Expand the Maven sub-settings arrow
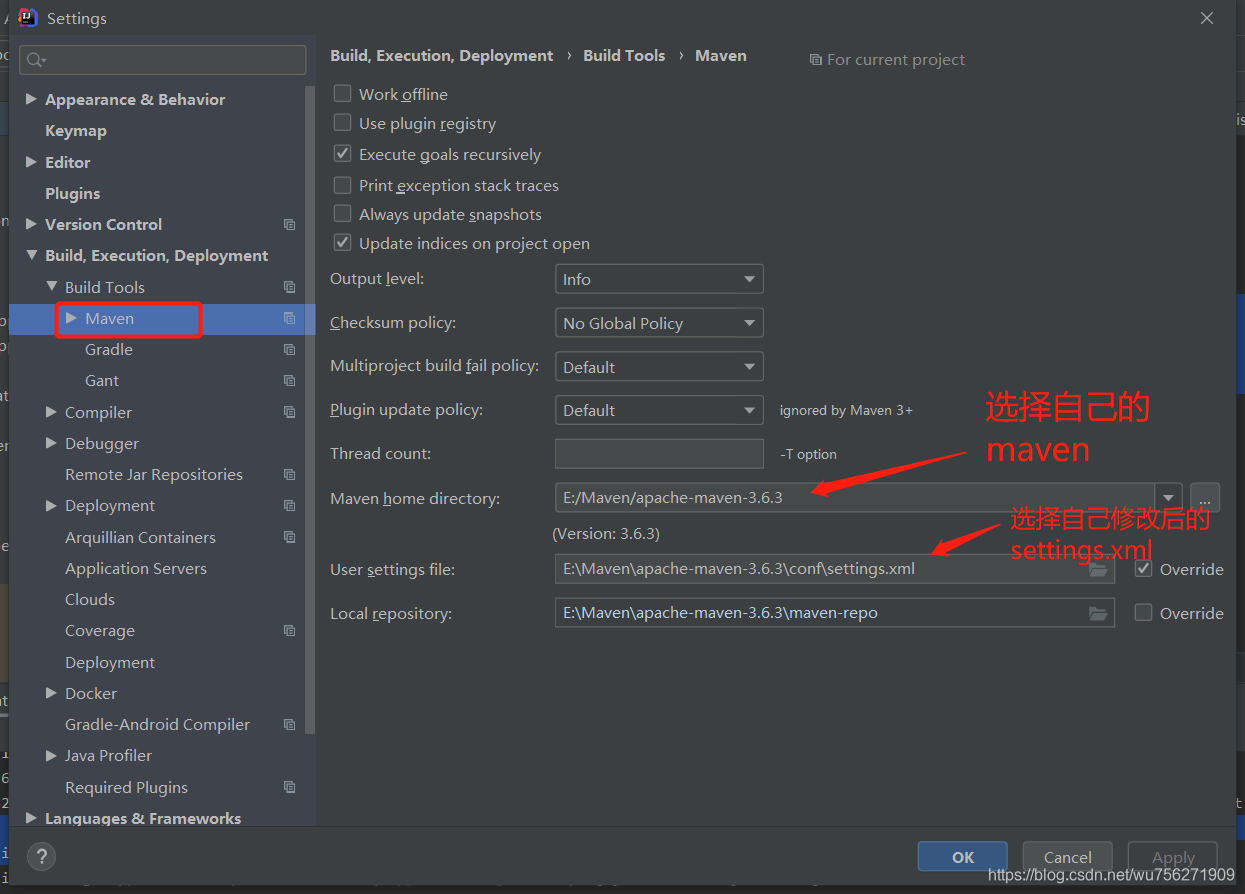Screen dimensions: 1245x894 [x=71, y=318]
